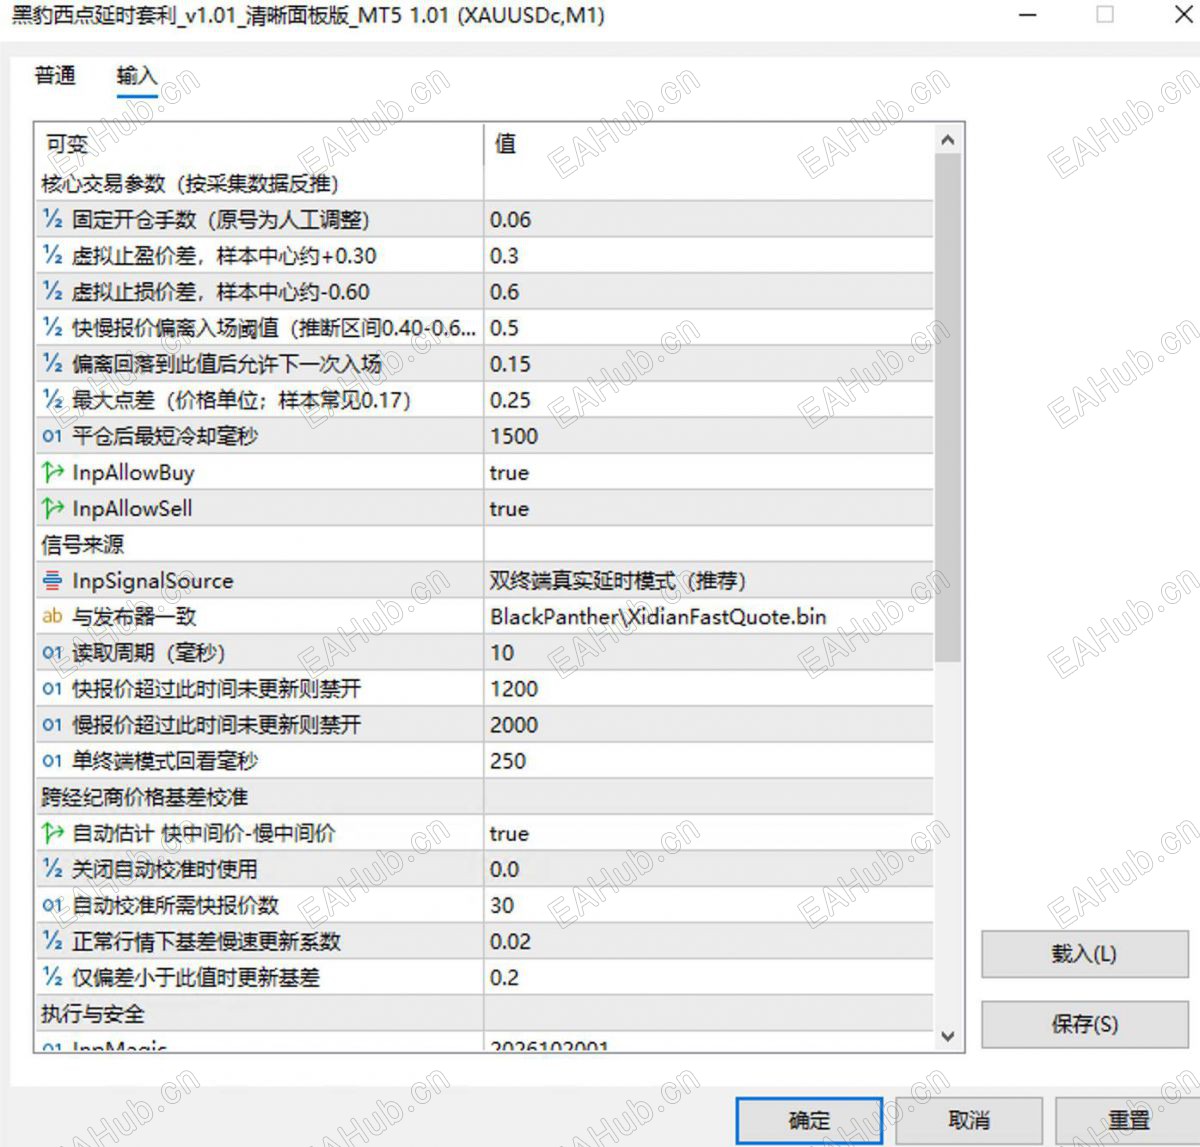Click the 01 icon beside 单终端模式回看毫秒

tap(52, 761)
